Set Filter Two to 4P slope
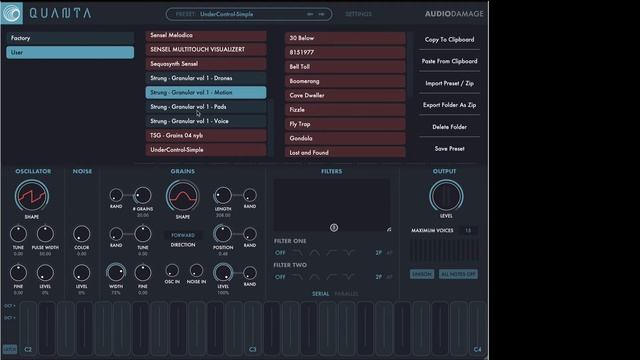This screenshot has height=360, width=640. 389,277
